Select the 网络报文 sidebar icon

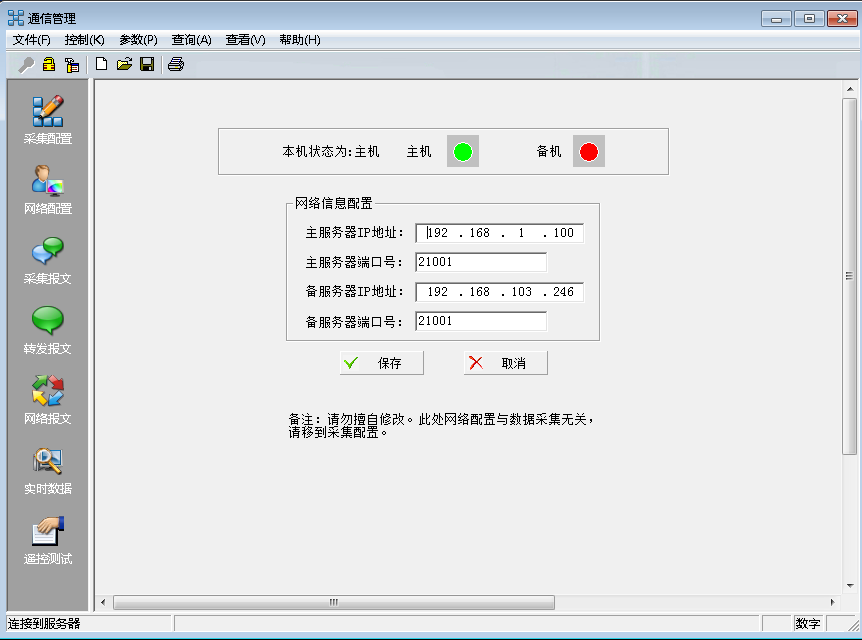46,397
